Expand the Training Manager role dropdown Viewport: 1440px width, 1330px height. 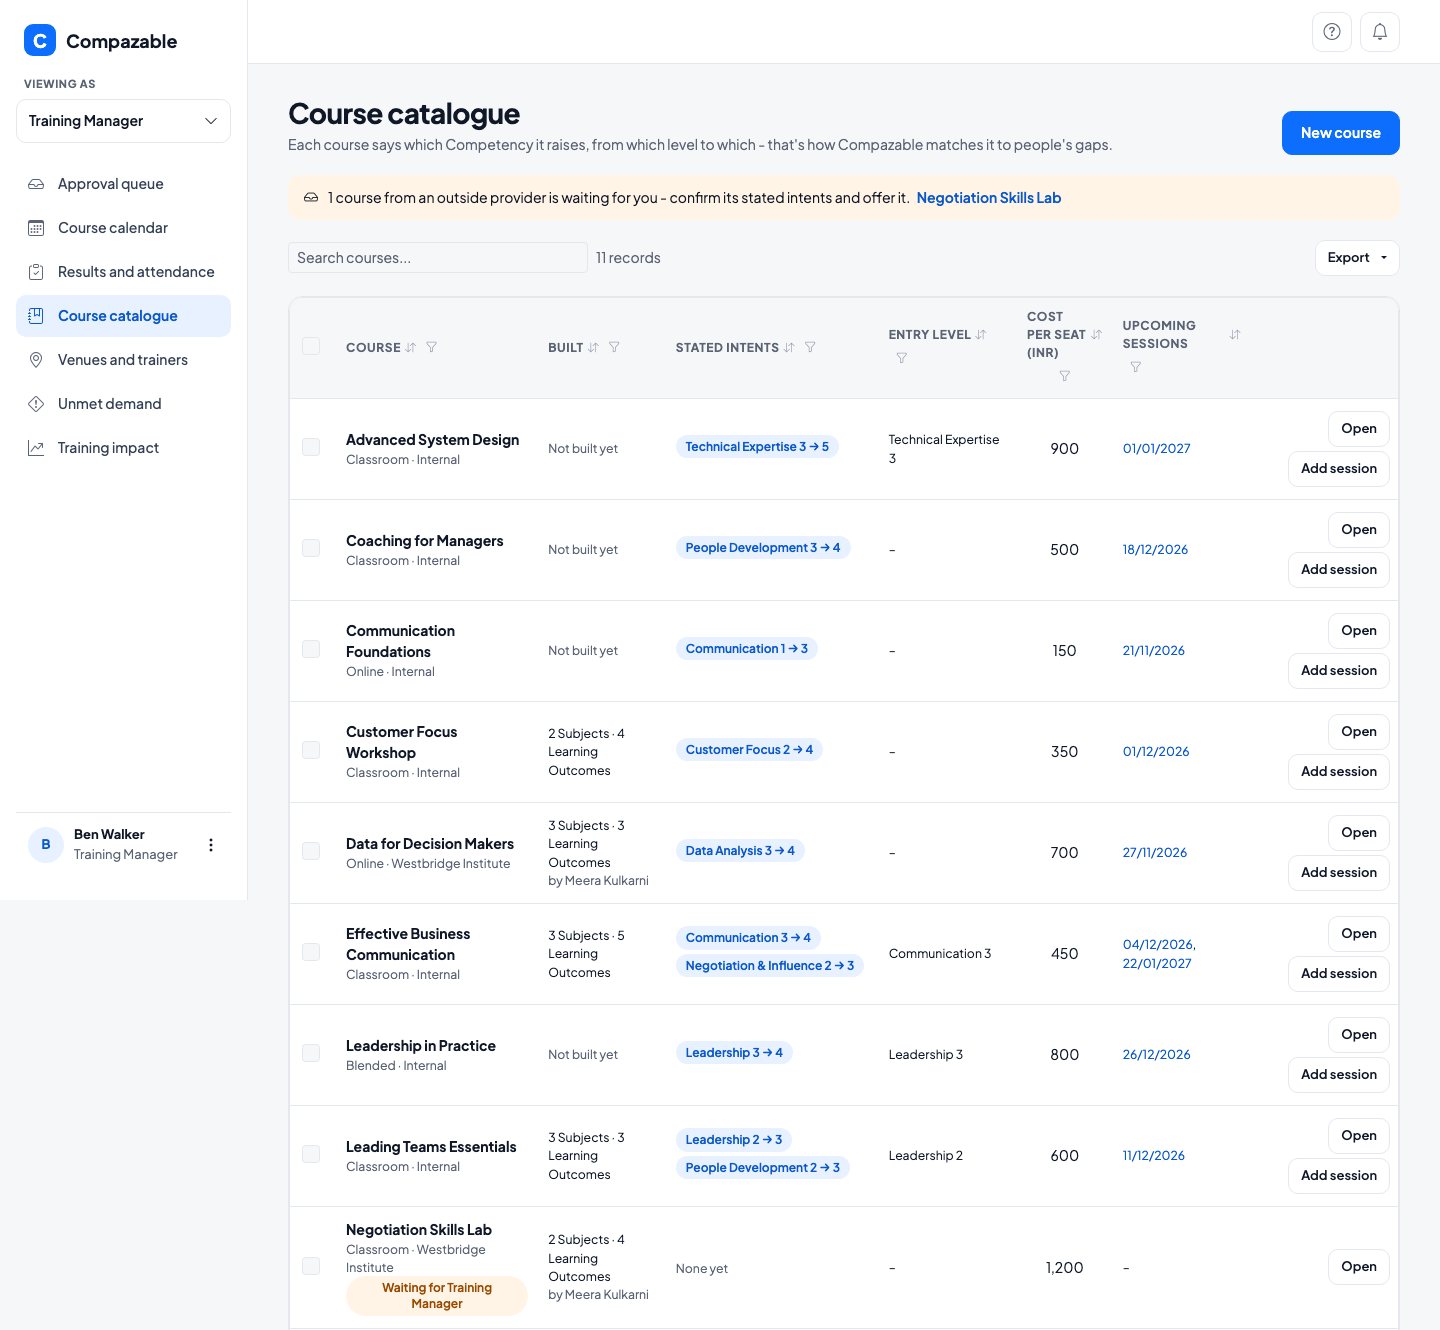[124, 121]
